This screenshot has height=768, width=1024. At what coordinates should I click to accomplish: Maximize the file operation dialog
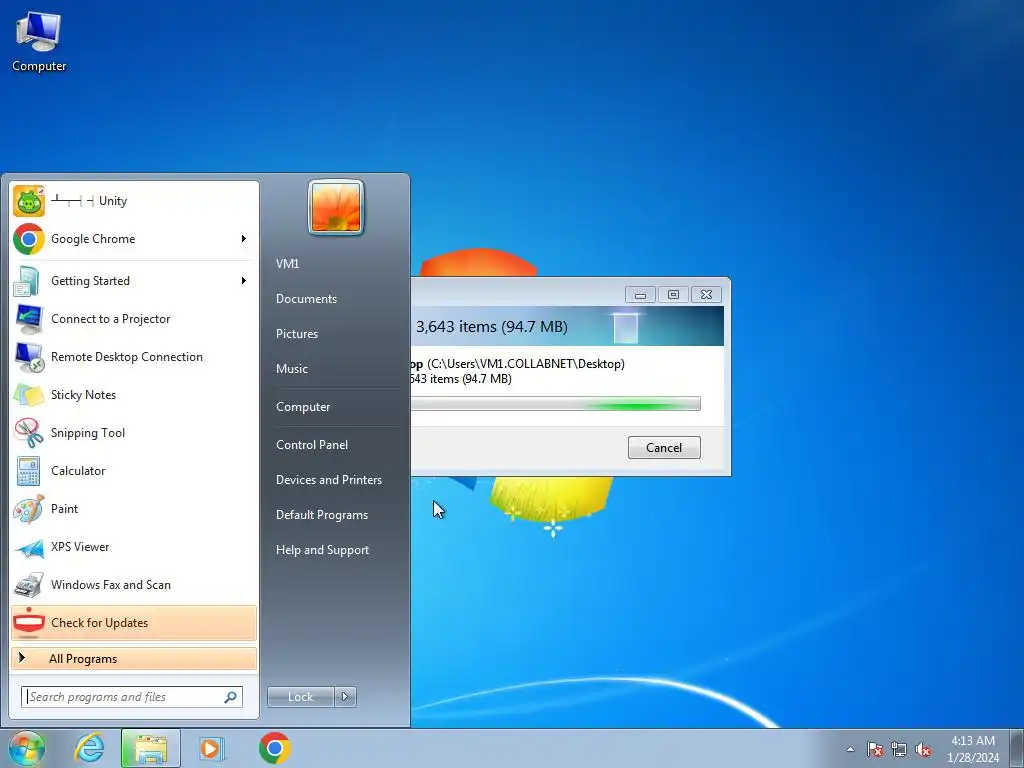click(x=673, y=295)
